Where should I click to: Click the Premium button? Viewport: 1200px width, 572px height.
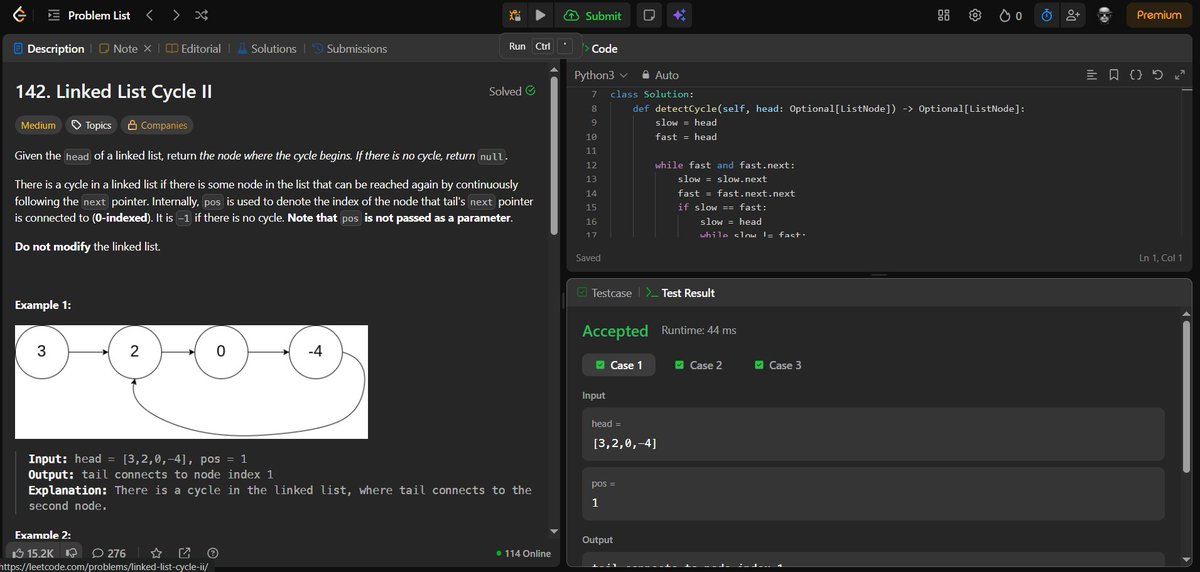click(1159, 15)
